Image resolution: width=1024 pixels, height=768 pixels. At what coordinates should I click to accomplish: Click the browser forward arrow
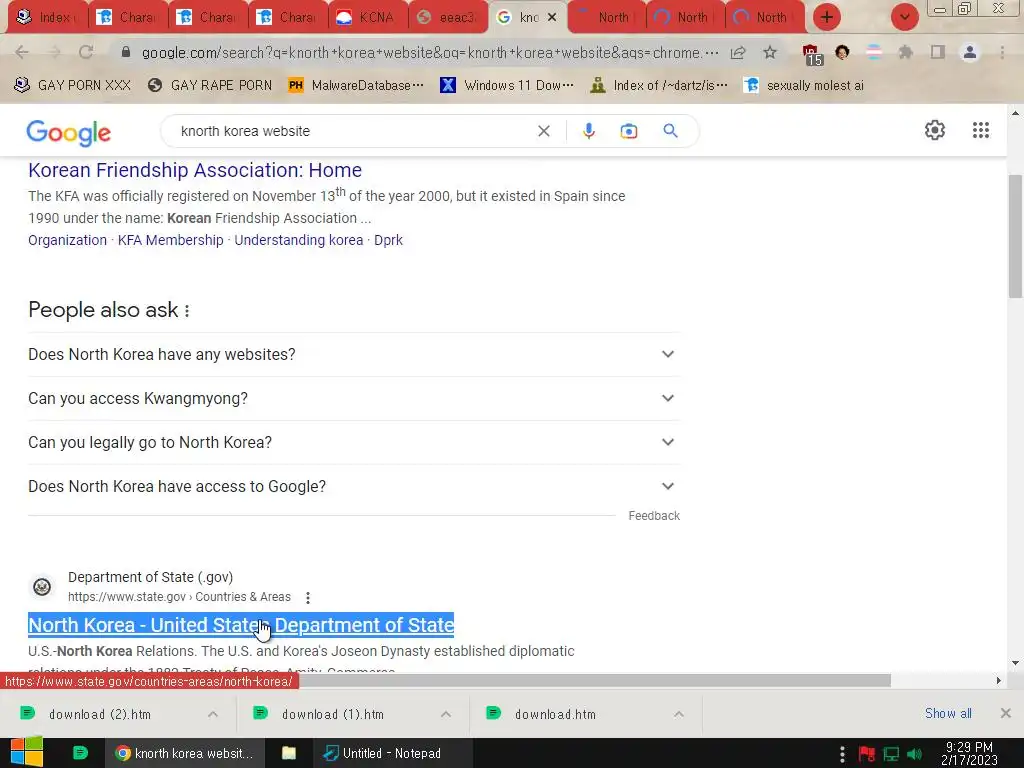(x=54, y=52)
